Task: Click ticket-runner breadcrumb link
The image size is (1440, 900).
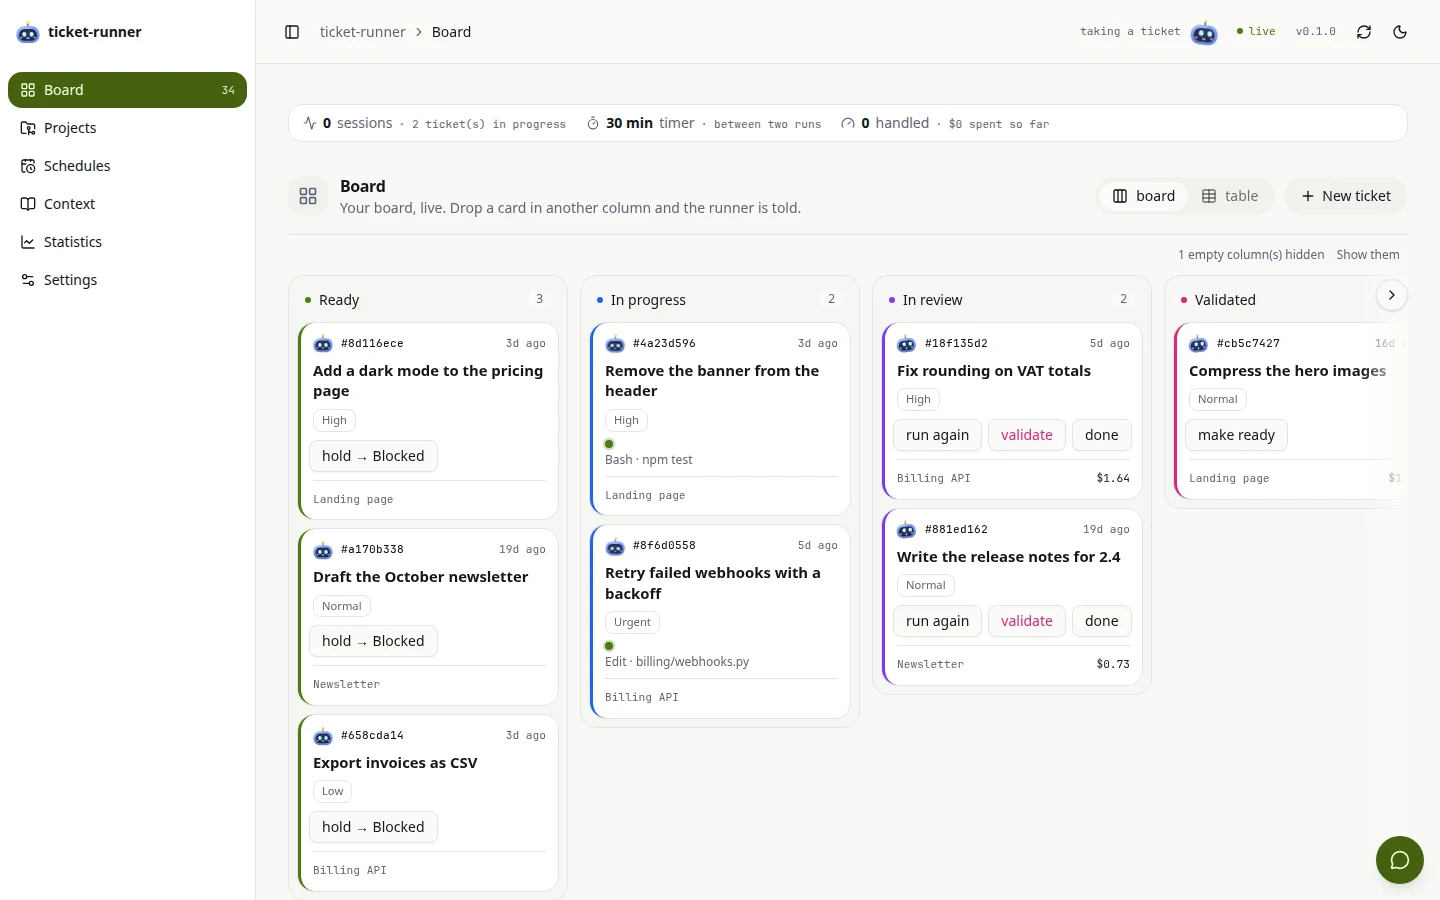Action: pos(362,32)
